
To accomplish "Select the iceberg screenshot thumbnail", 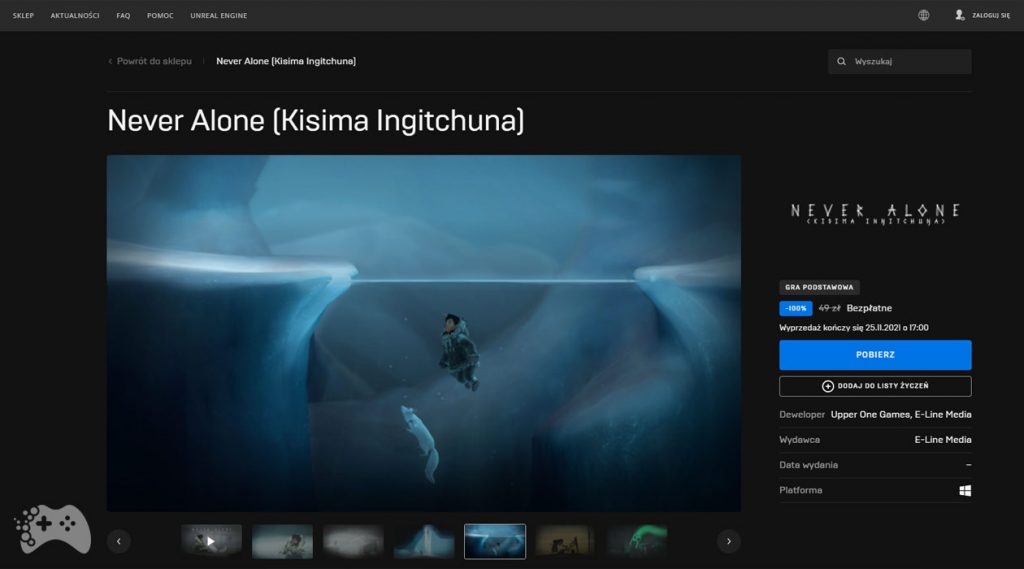I will point(424,541).
